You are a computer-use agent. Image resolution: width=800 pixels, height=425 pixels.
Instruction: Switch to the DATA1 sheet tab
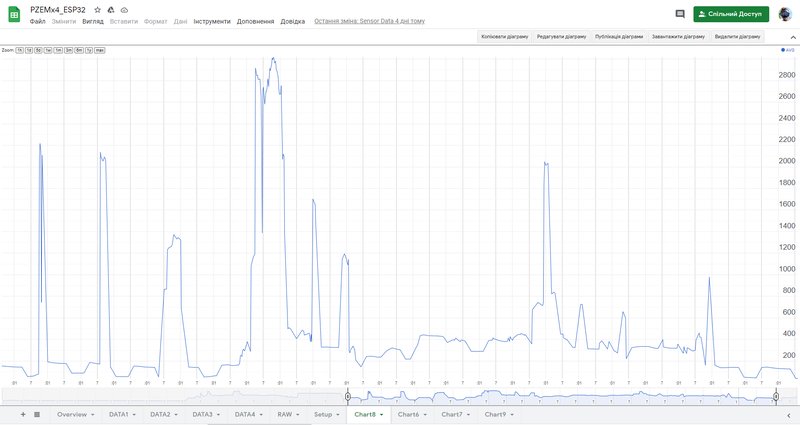[x=118, y=414]
